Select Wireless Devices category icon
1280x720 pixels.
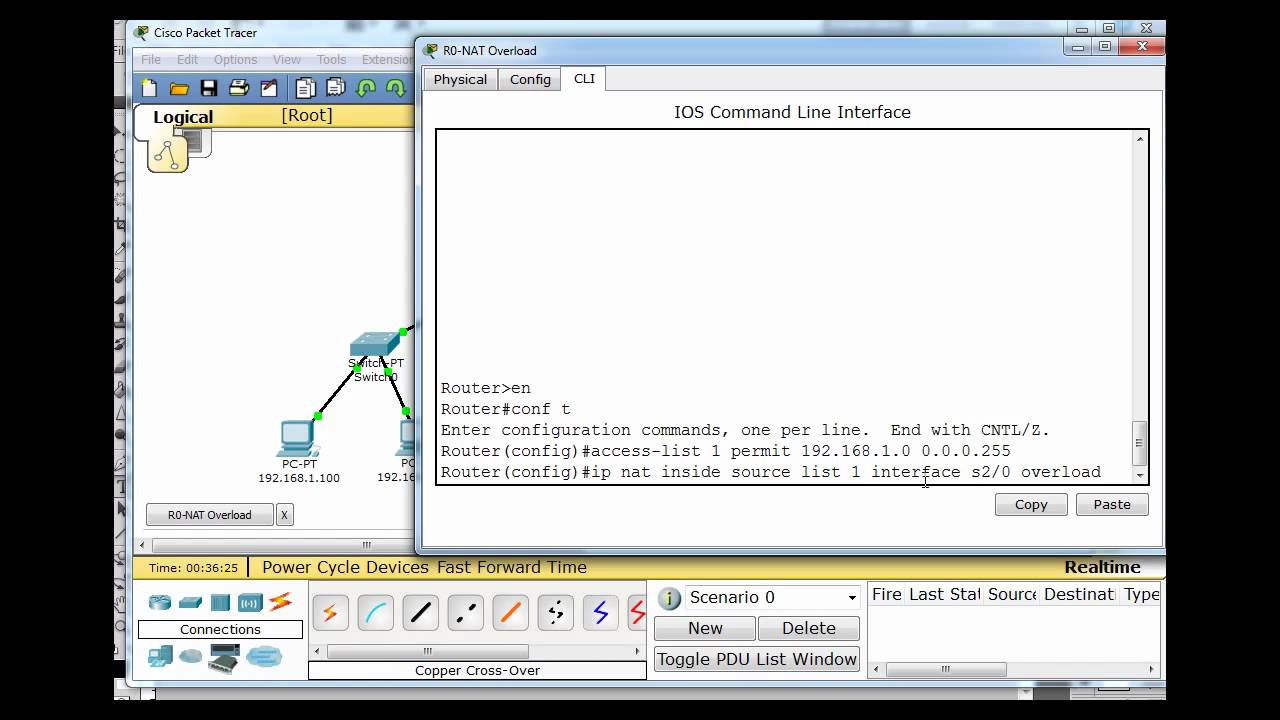[x=250, y=602]
